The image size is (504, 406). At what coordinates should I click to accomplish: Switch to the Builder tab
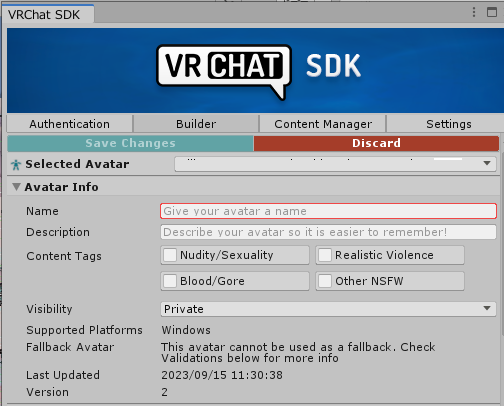[x=196, y=124]
